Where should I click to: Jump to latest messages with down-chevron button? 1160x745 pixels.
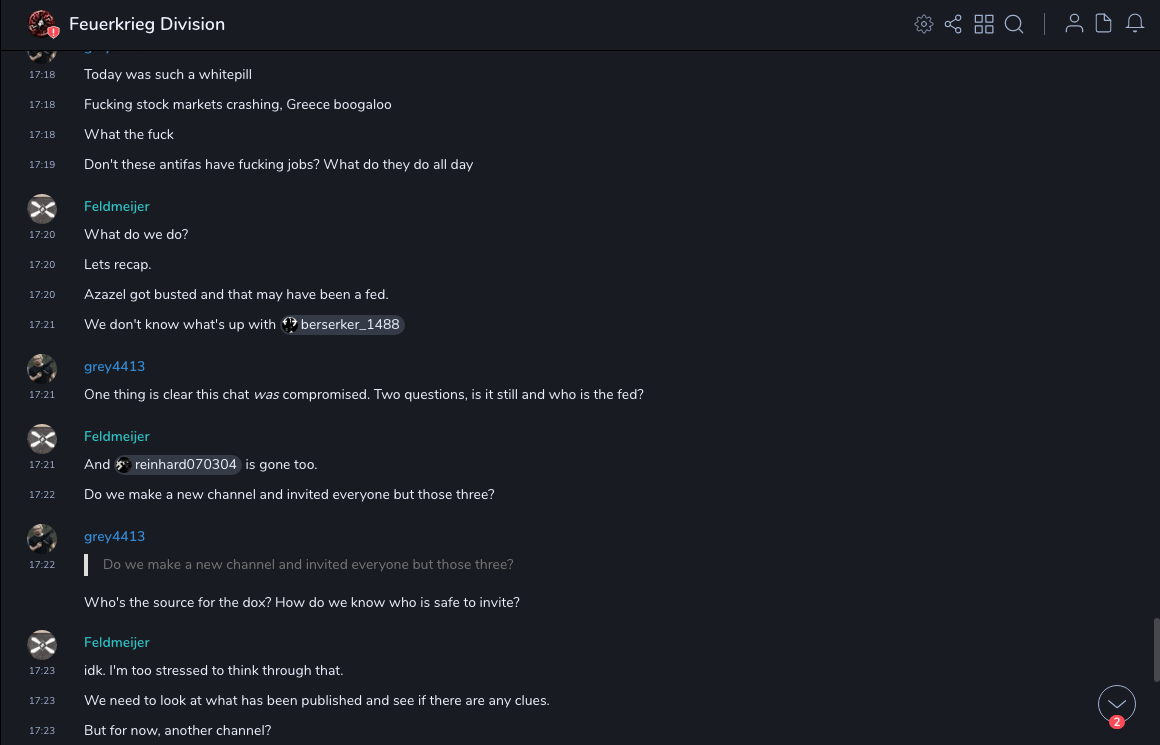[1117, 704]
